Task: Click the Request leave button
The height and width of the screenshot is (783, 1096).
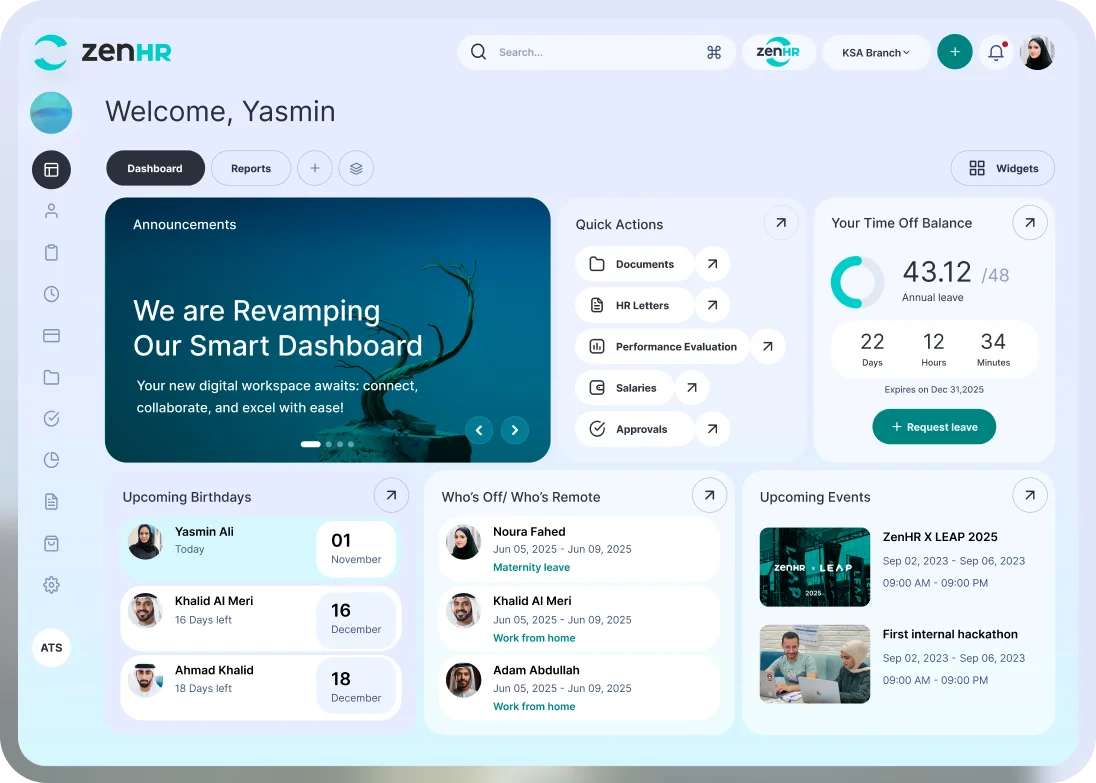Action: 934,426
